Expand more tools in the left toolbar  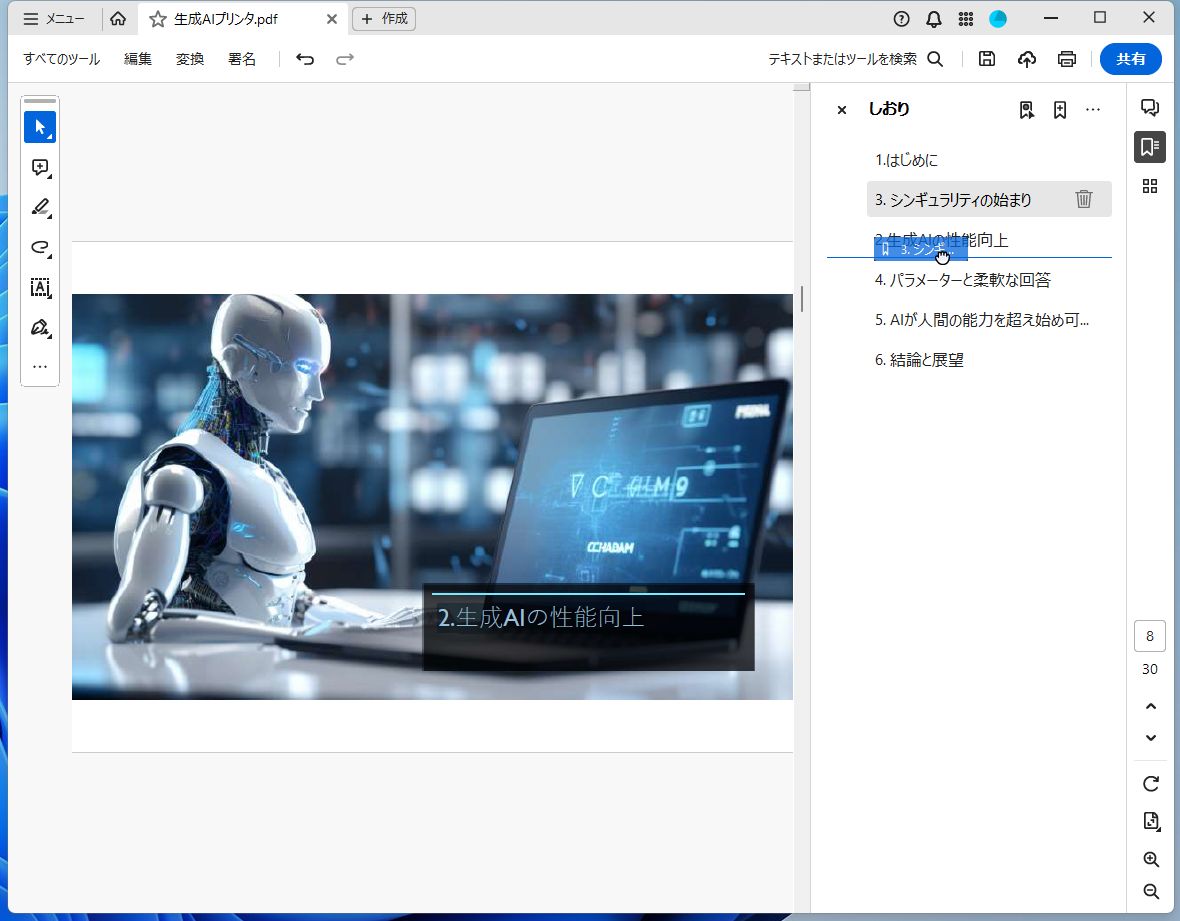(40, 366)
